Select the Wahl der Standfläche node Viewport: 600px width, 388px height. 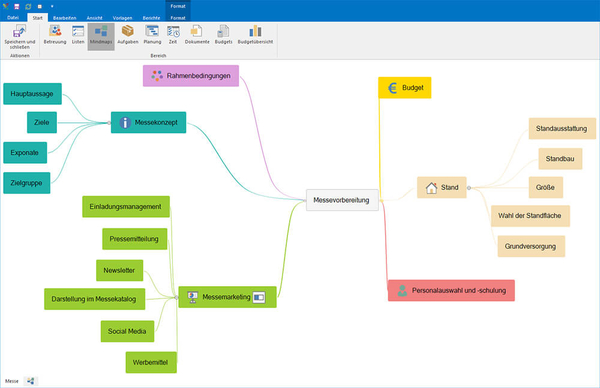click(x=530, y=216)
